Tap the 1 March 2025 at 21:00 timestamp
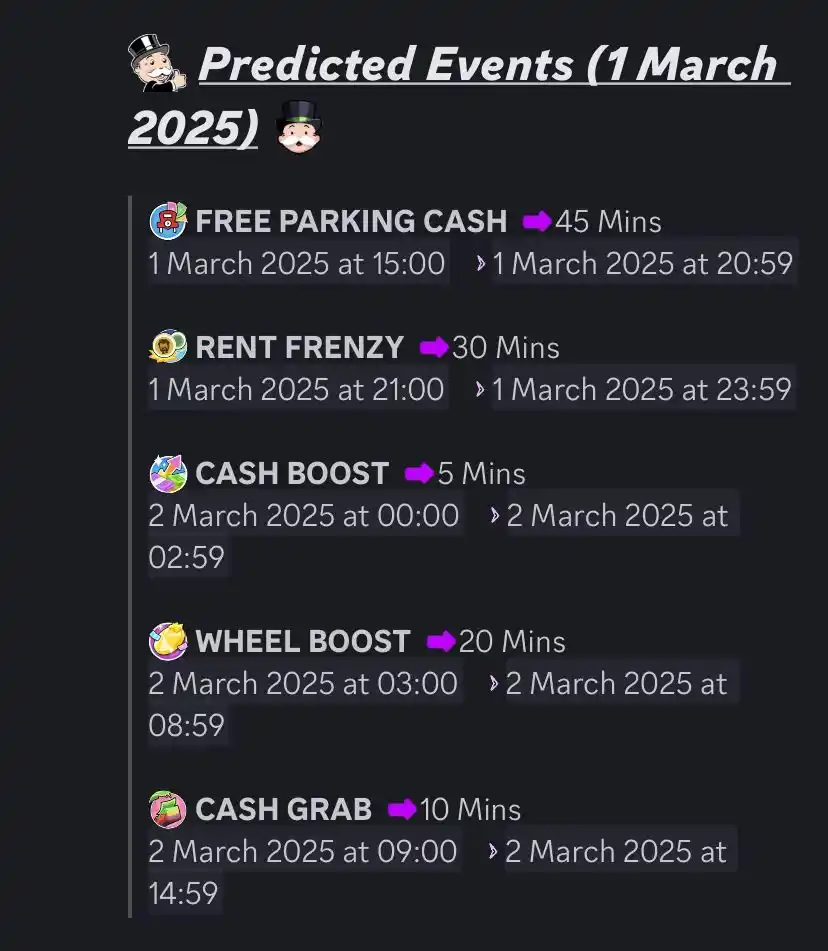 (297, 389)
